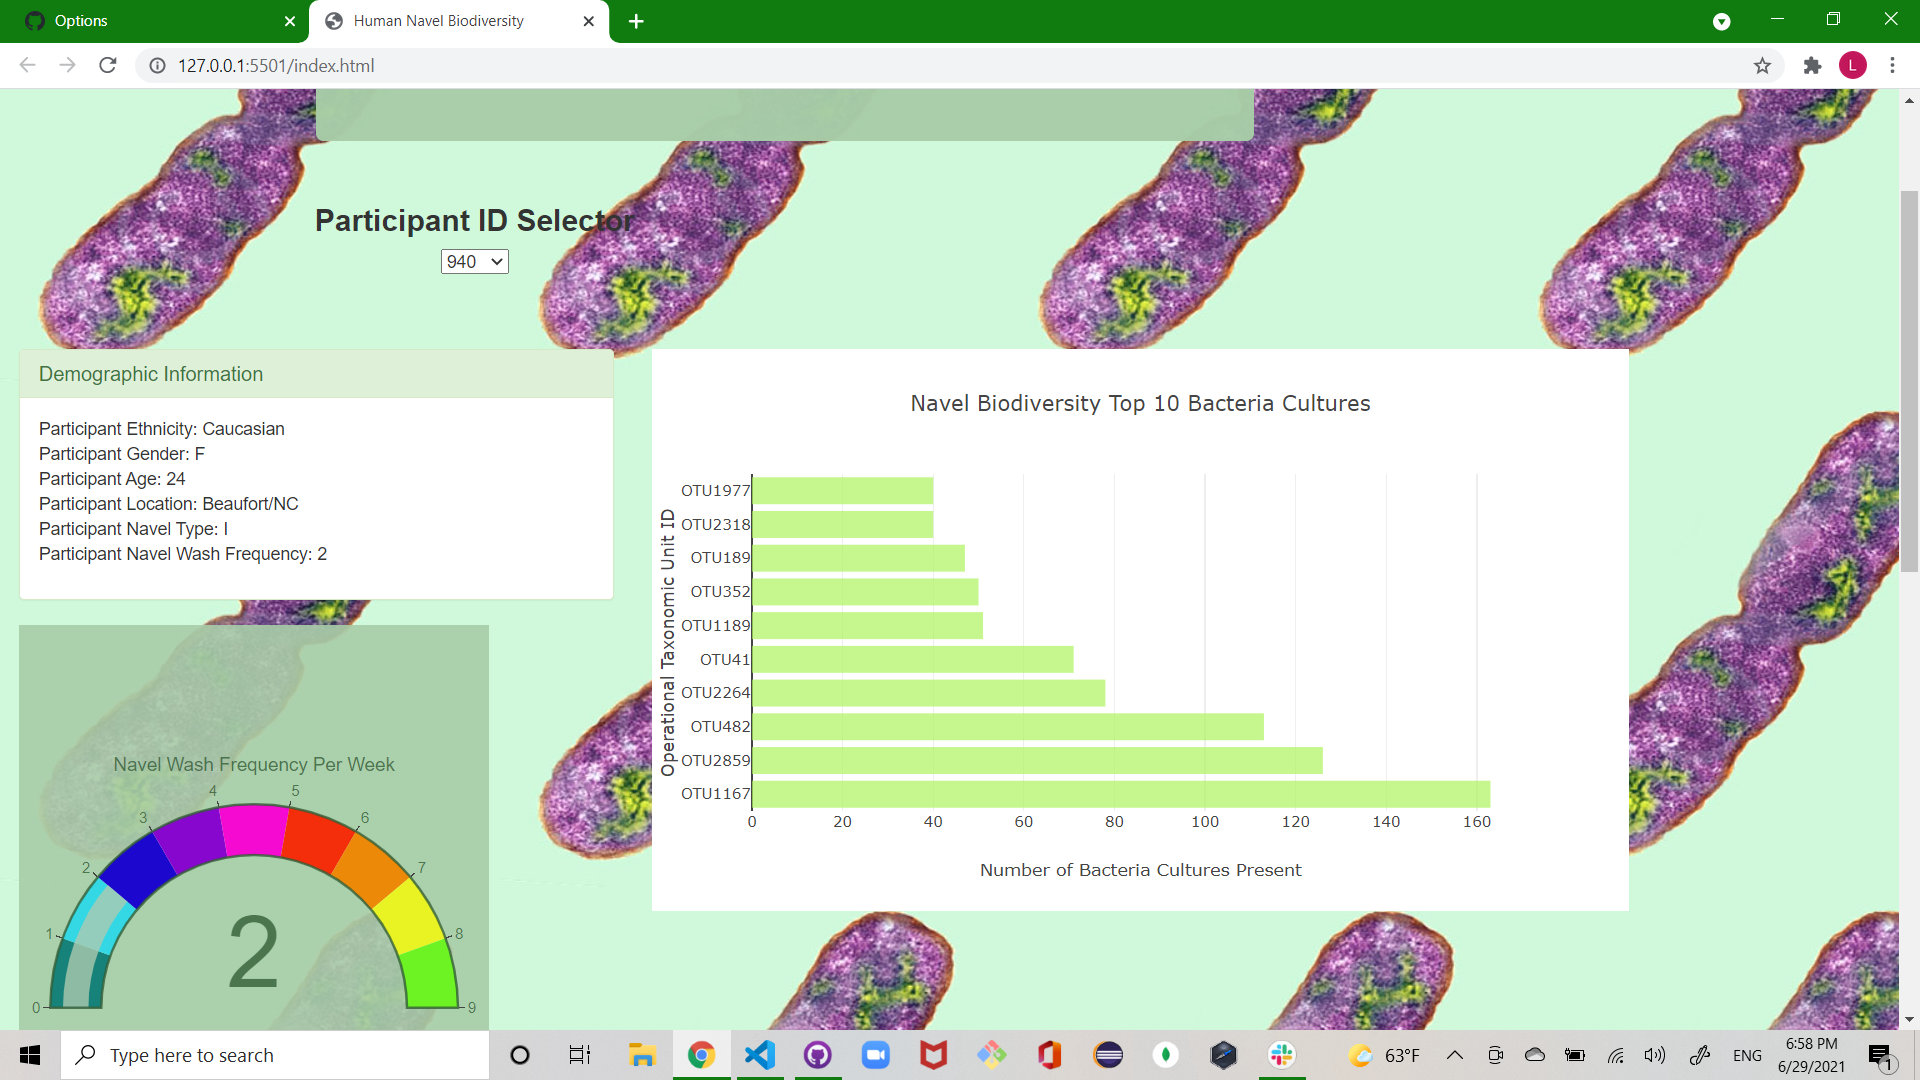This screenshot has width=1920, height=1080.
Task: Open the Chrome three-dot menu
Action: 1892,65
